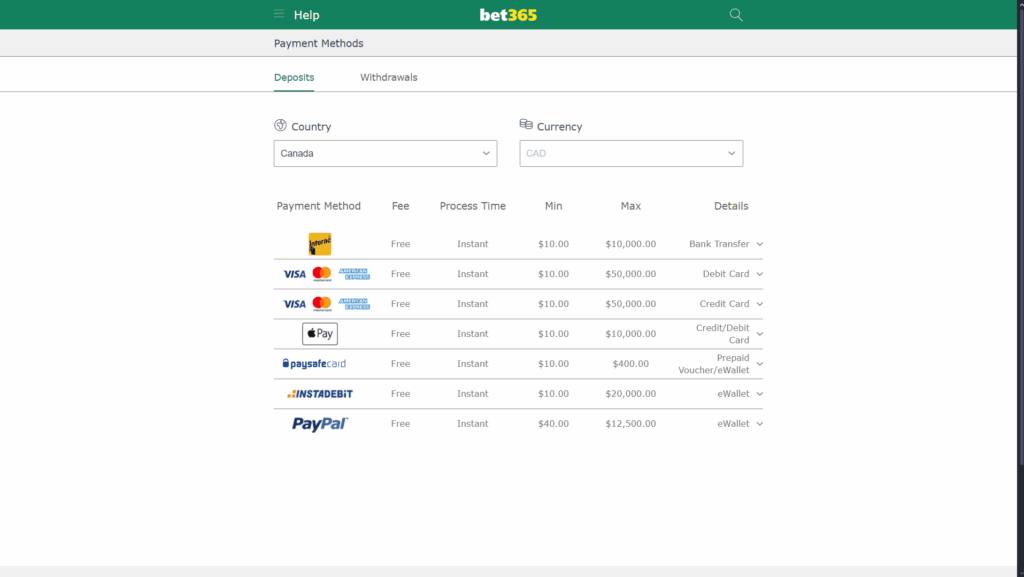Select the Apple Pay logo
Image resolution: width=1024 pixels, height=577 pixels.
[319, 333]
